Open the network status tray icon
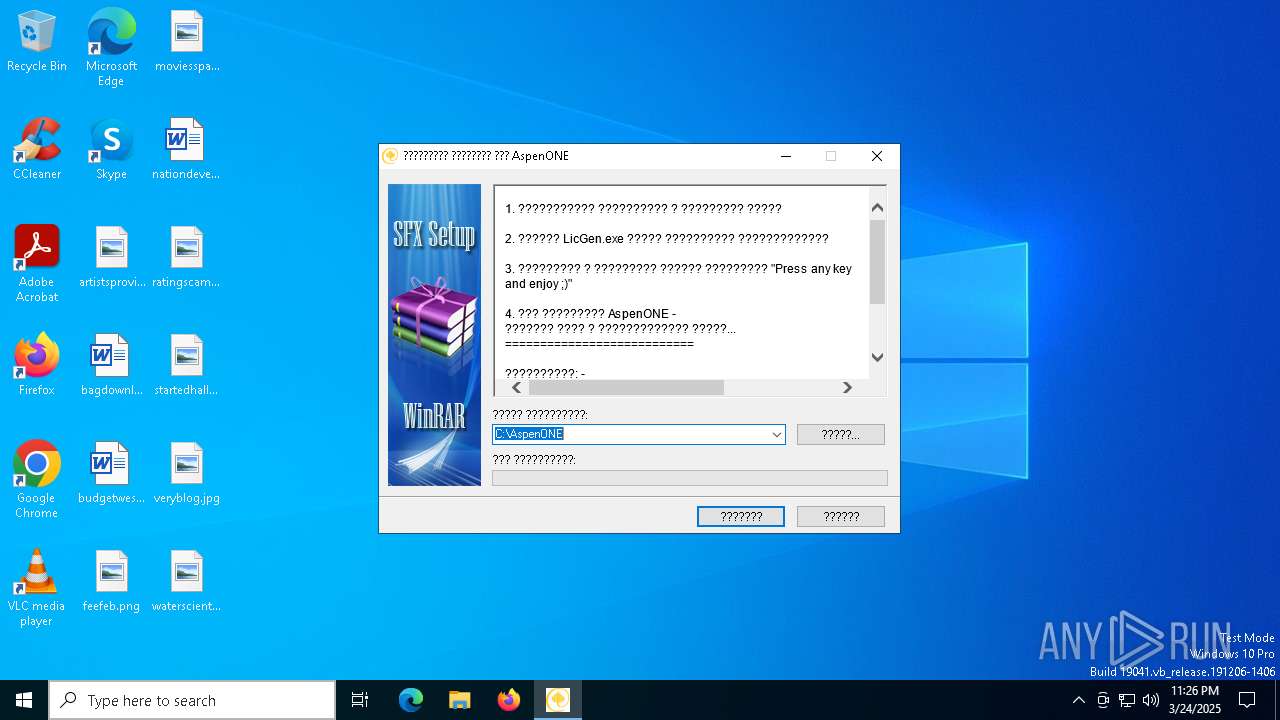1280x720 pixels. pyautogui.click(x=1127, y=700)
